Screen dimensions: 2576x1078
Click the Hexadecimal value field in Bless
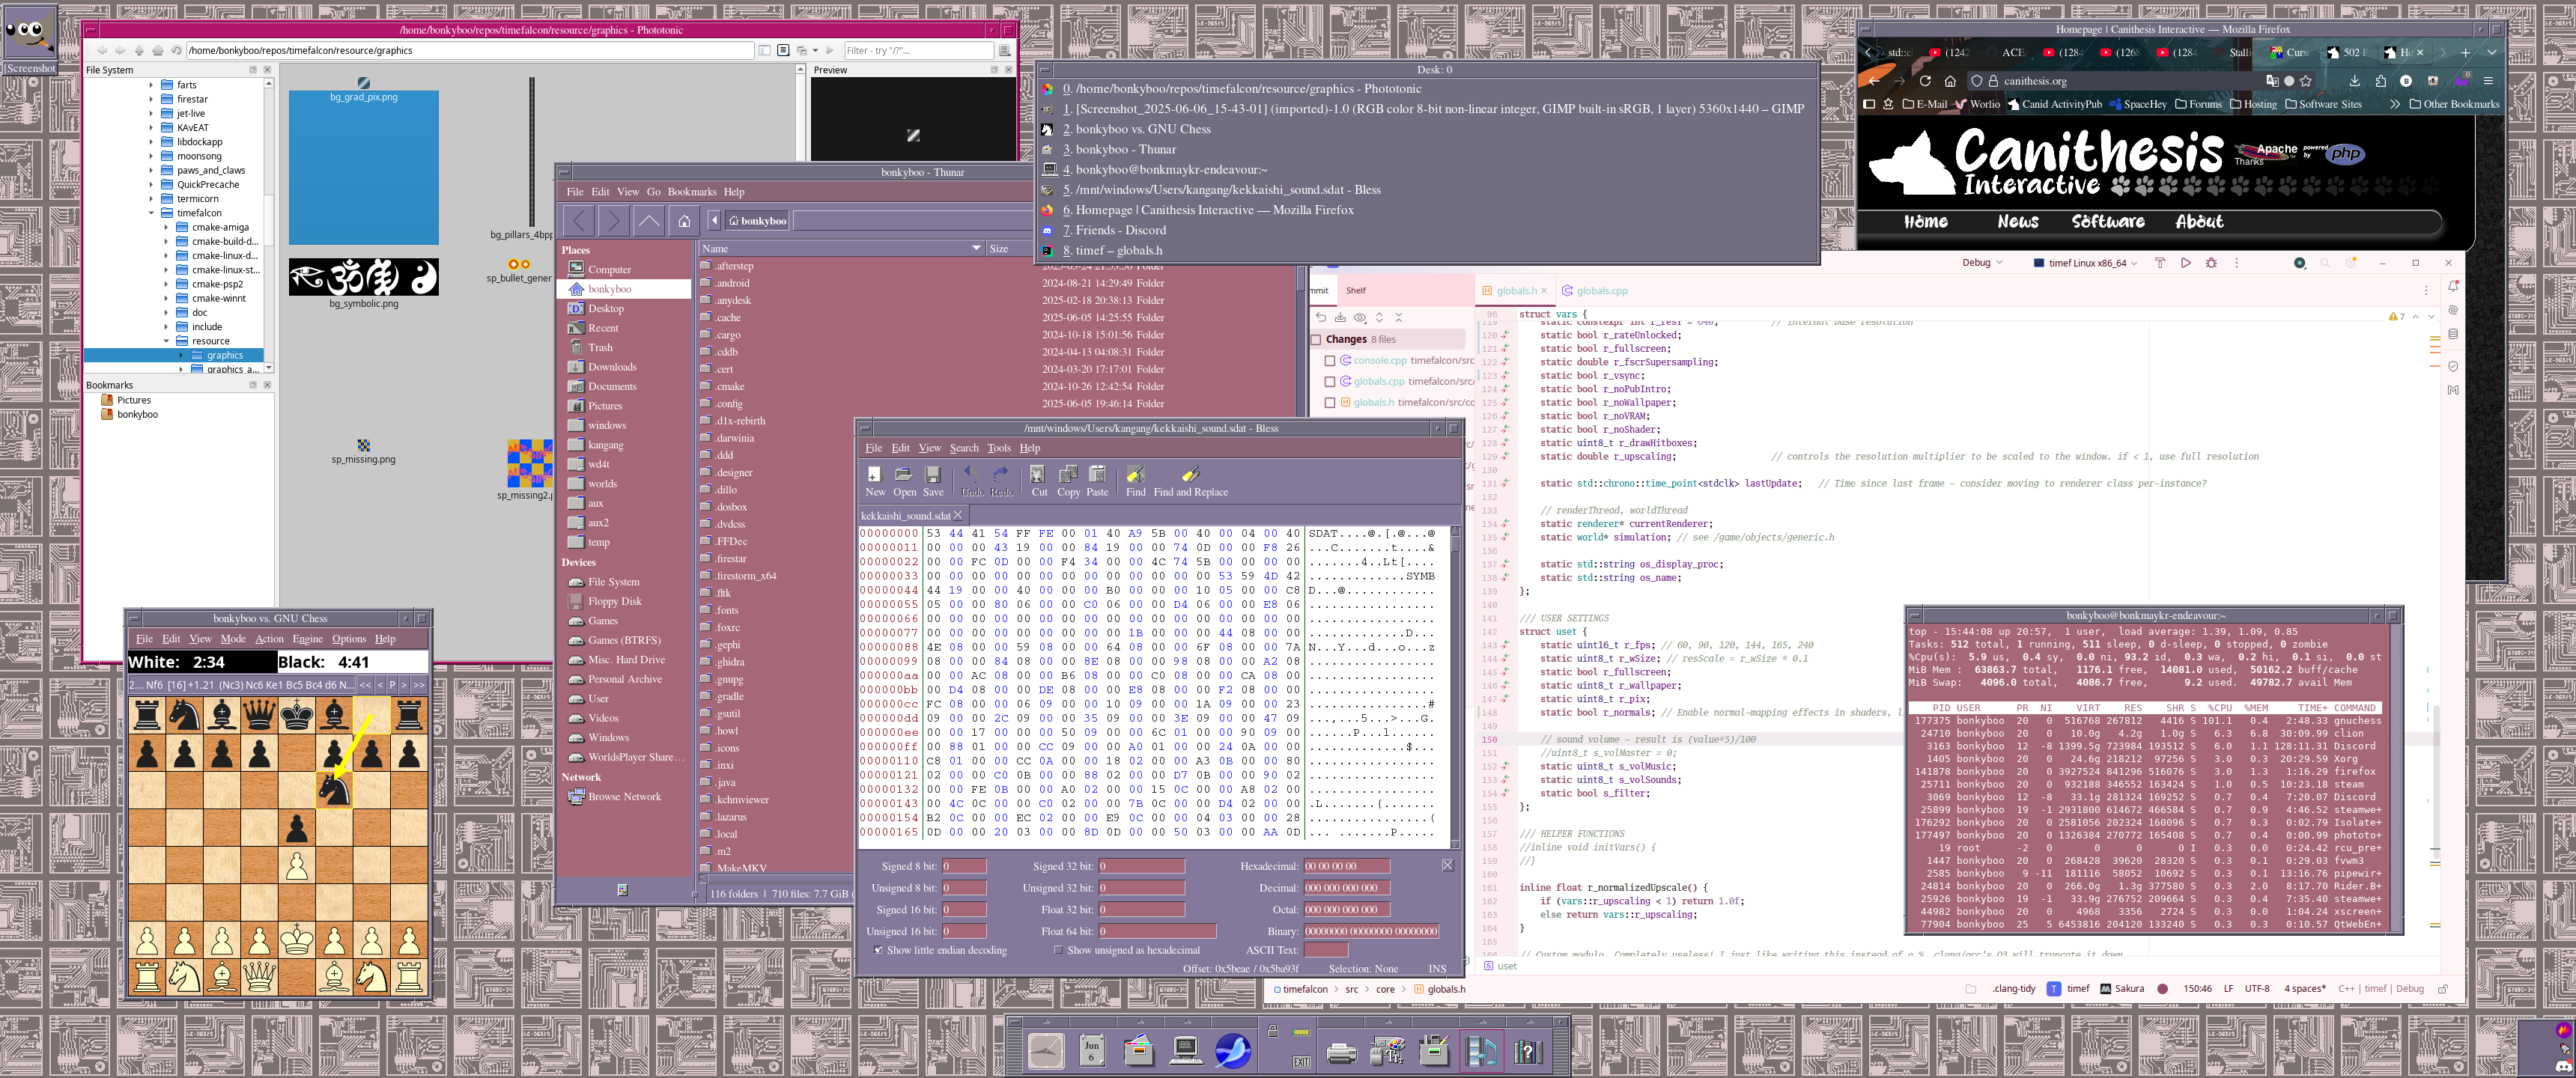(x=1346, y=866)
